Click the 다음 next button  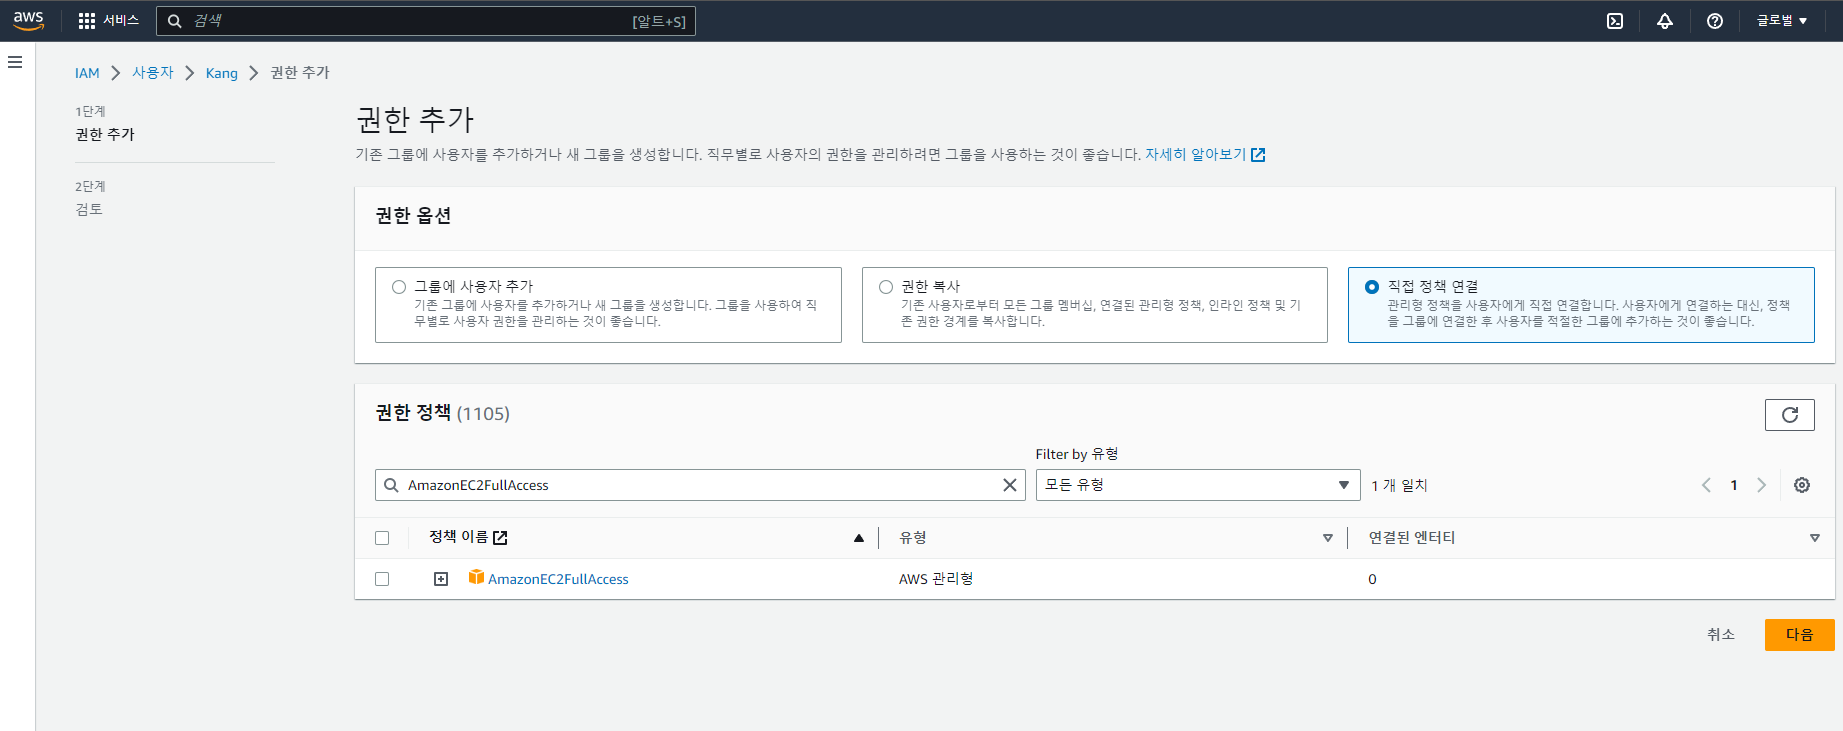point(1800,635)
